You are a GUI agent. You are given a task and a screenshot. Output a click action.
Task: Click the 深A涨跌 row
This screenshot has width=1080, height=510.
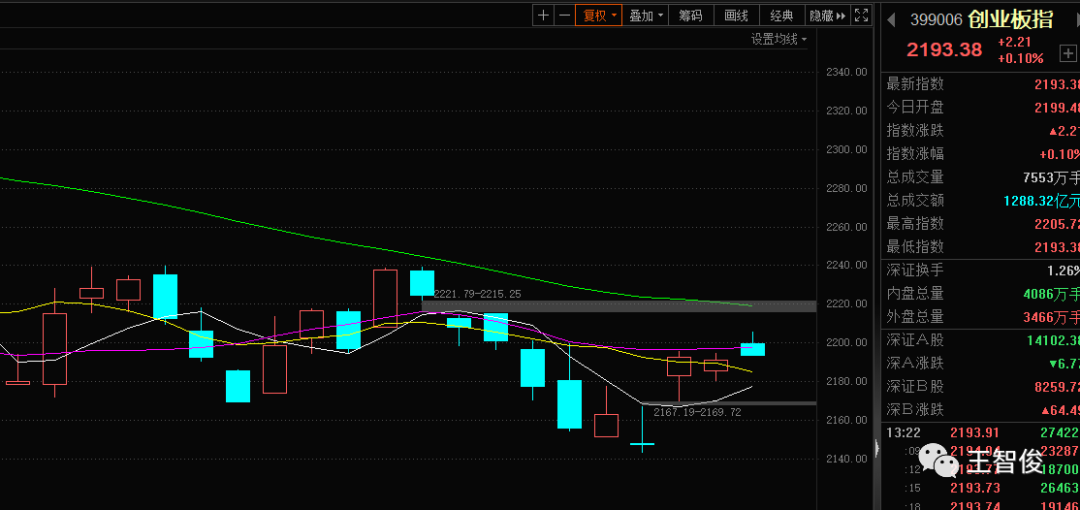click(x=983, y=363)
